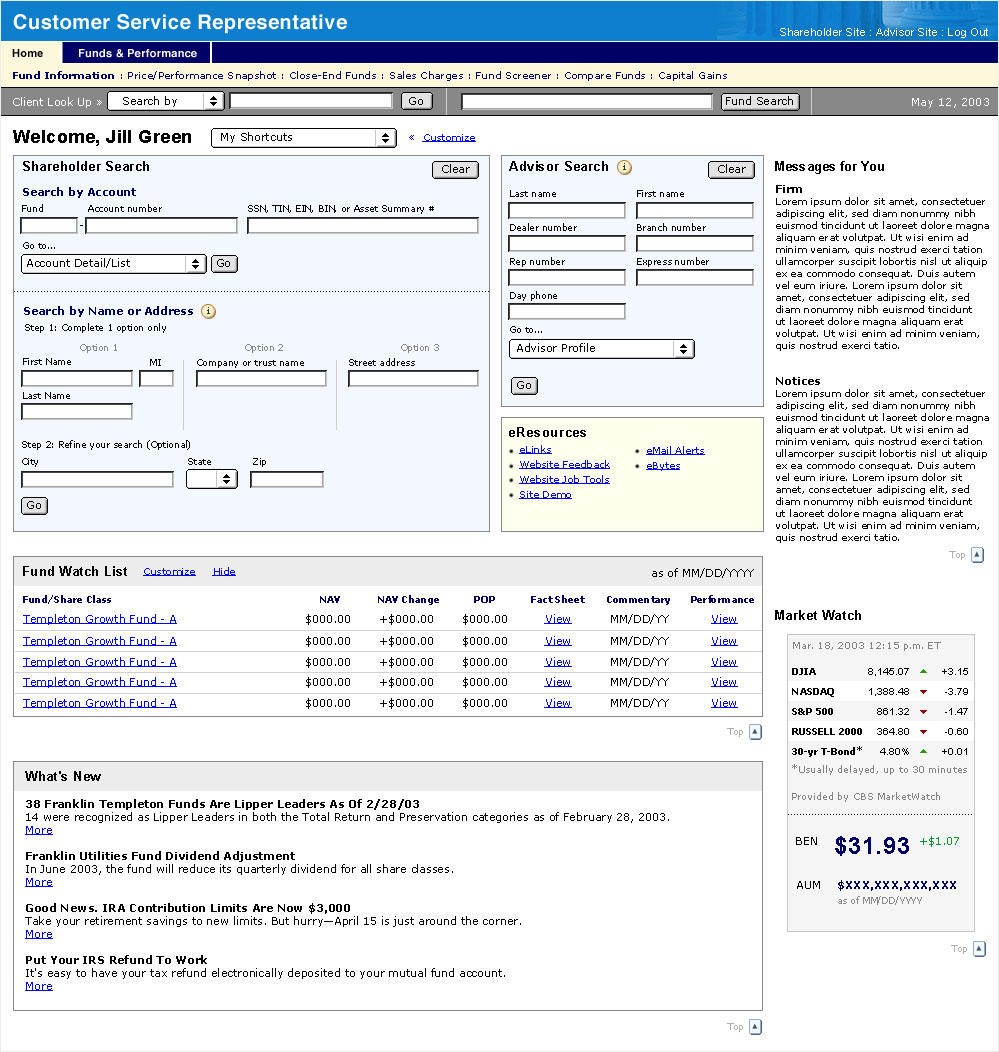Hide the Fund Watch List
This screenshot has width=999, height=1052.
point(224,572)
